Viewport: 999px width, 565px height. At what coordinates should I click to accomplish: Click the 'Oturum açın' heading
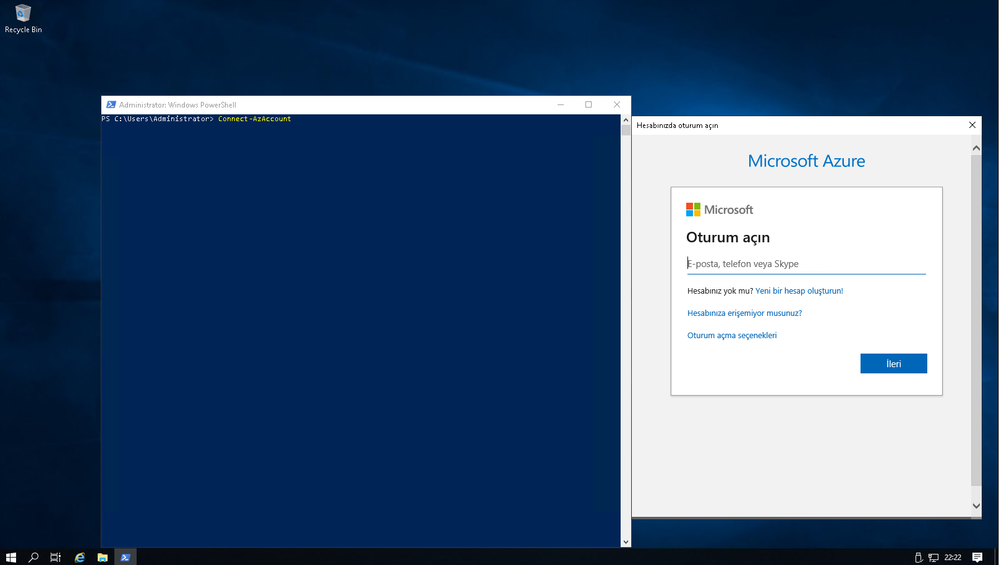pyautogui.click(x=728, y=238)
